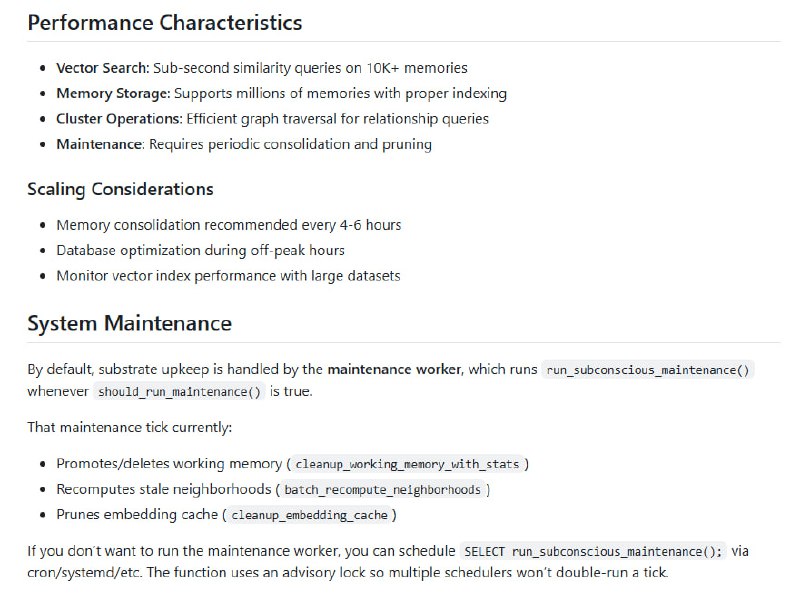The image size is (800, 601).
Task: Click the monitor vector index performance bullet
Action: pos(228,275)
